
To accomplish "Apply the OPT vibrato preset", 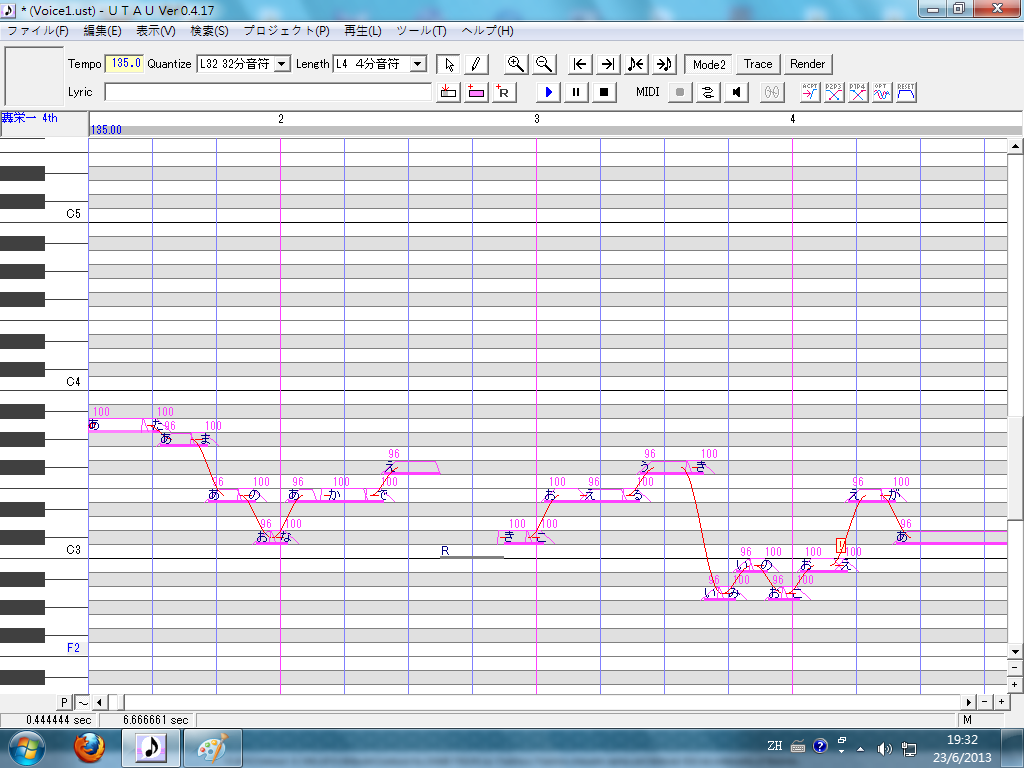I will pyautogui.click(x=882, y=92).
